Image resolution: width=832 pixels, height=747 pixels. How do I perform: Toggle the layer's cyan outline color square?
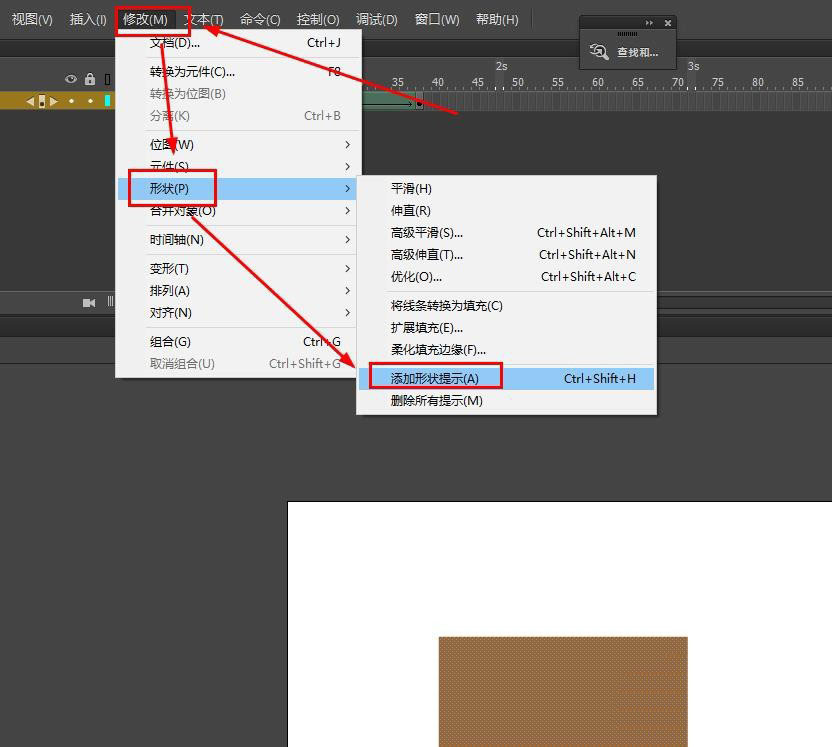tap(107, 101)
